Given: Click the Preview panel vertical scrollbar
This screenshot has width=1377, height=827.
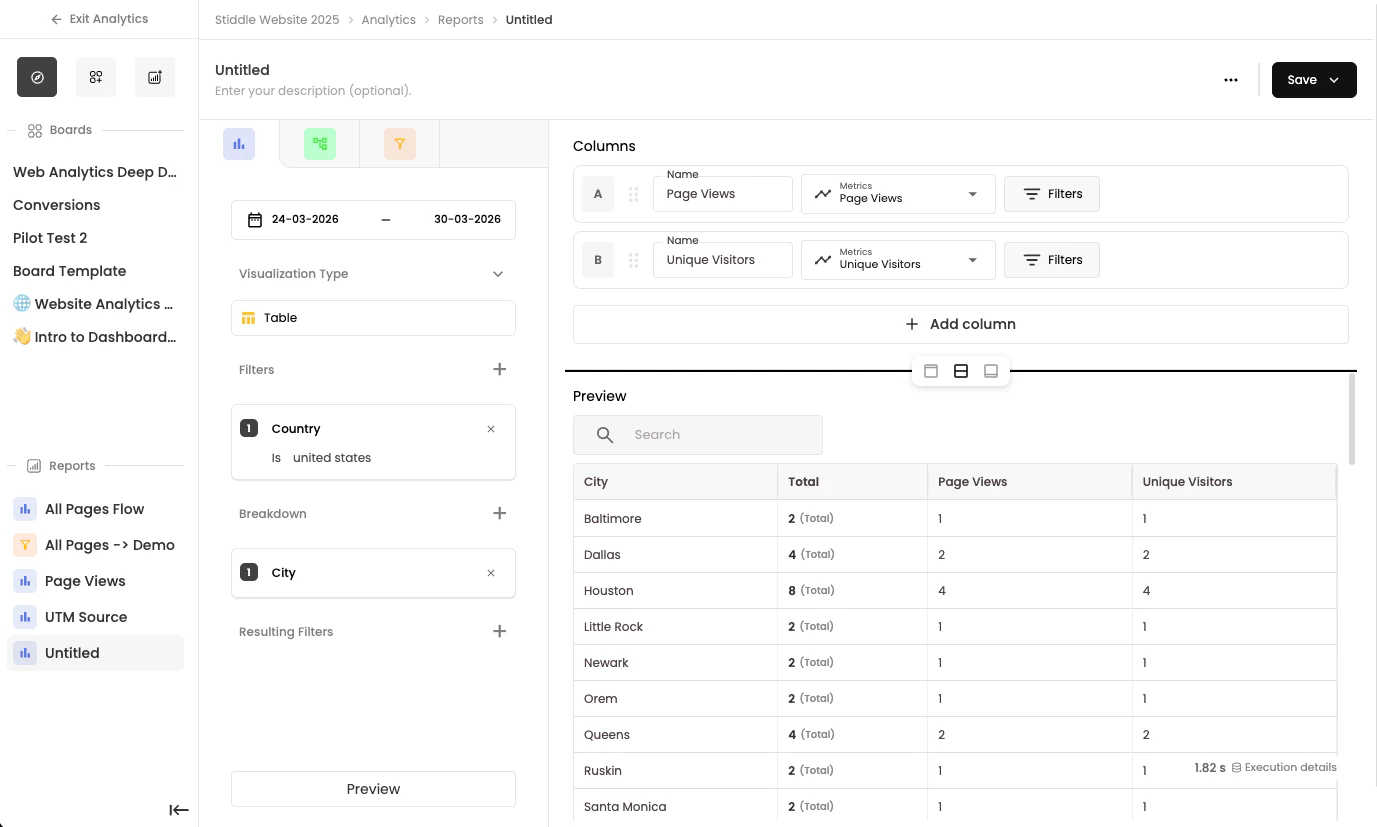Looking at the screenshot, I should pos(1353,420).
